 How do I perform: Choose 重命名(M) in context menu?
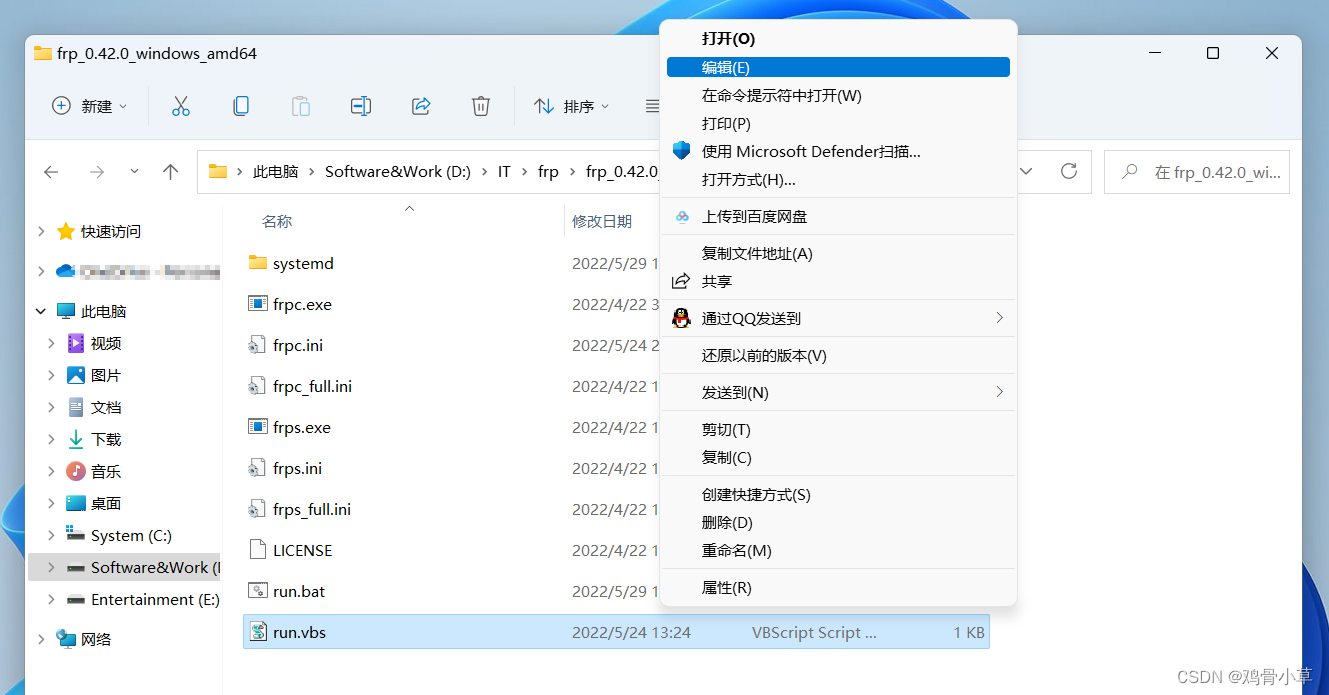pyautogui.click(x=838, y=550)
